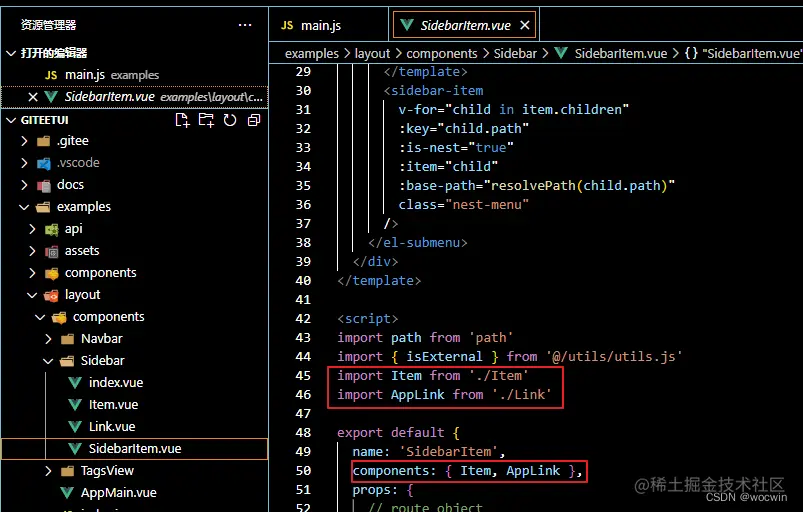Screen dimensions: 803x512
Task: Click line number 45 in the gutter
Action: point(303,376)
